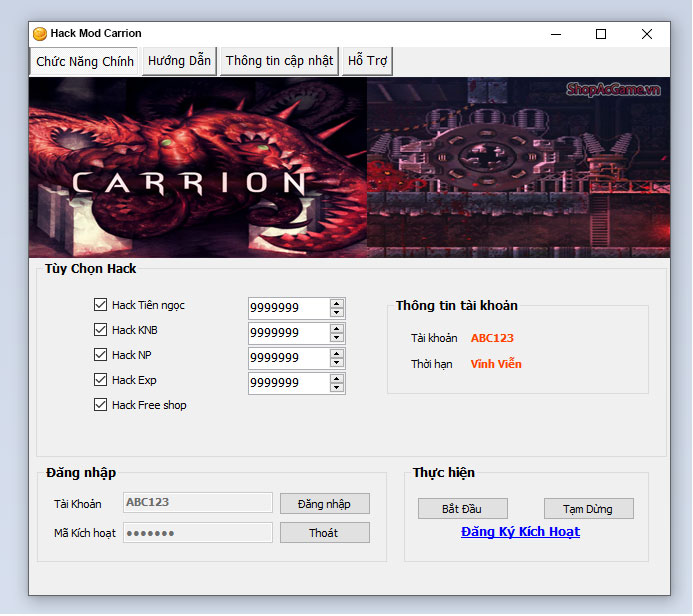Click the Hack NP spinner down arrow

coord(337,362)
